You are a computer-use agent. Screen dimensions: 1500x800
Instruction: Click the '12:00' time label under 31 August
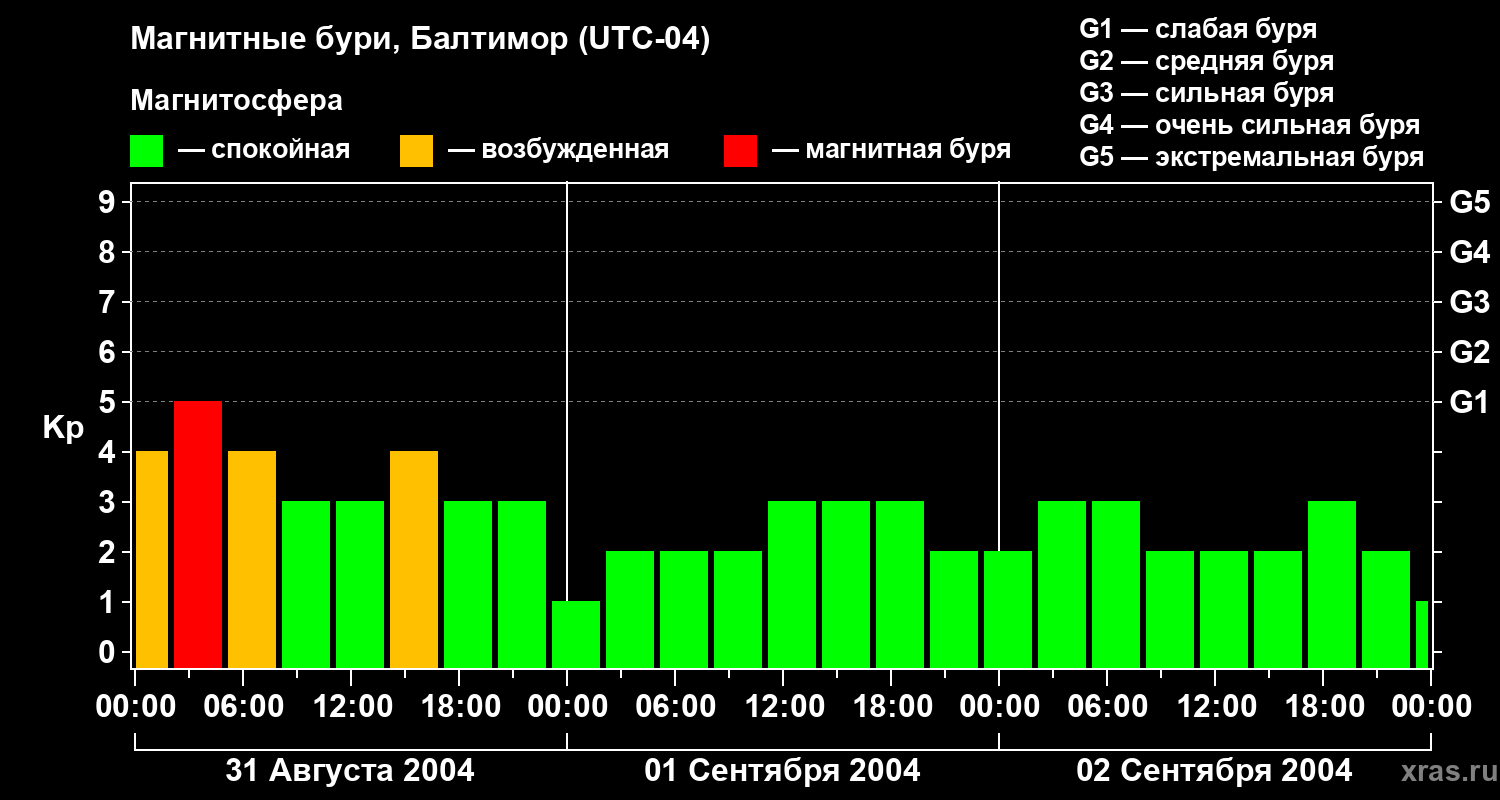pos(351,707)
